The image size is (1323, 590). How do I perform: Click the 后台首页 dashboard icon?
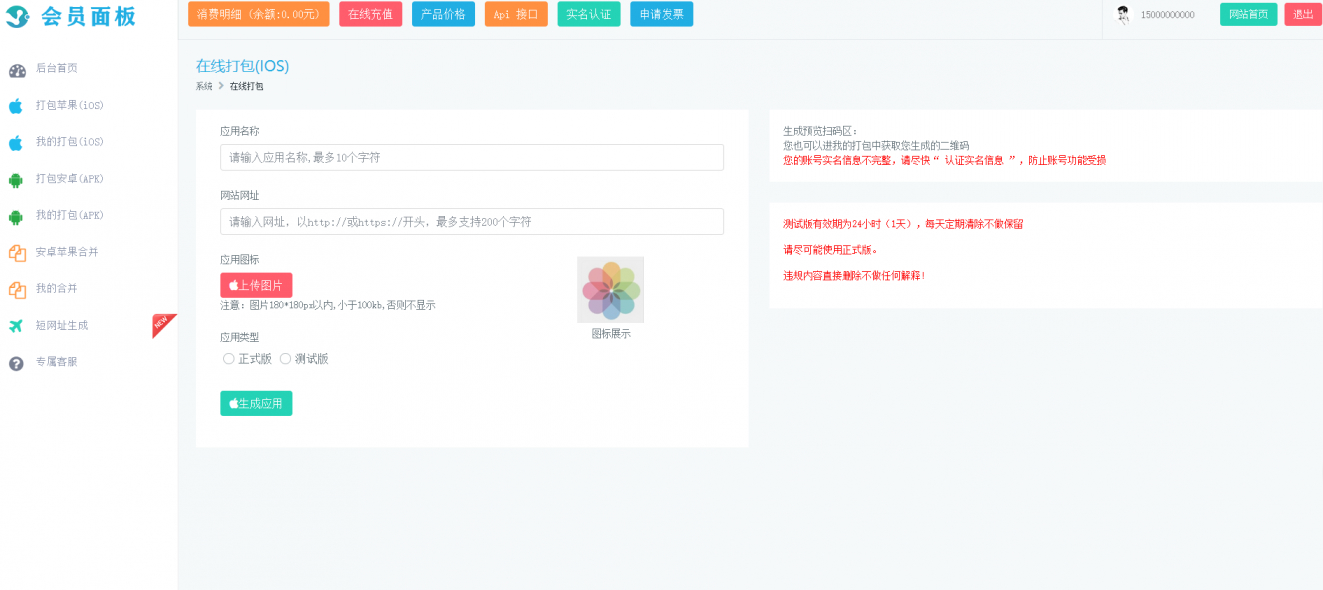click(x=14, y=69)
